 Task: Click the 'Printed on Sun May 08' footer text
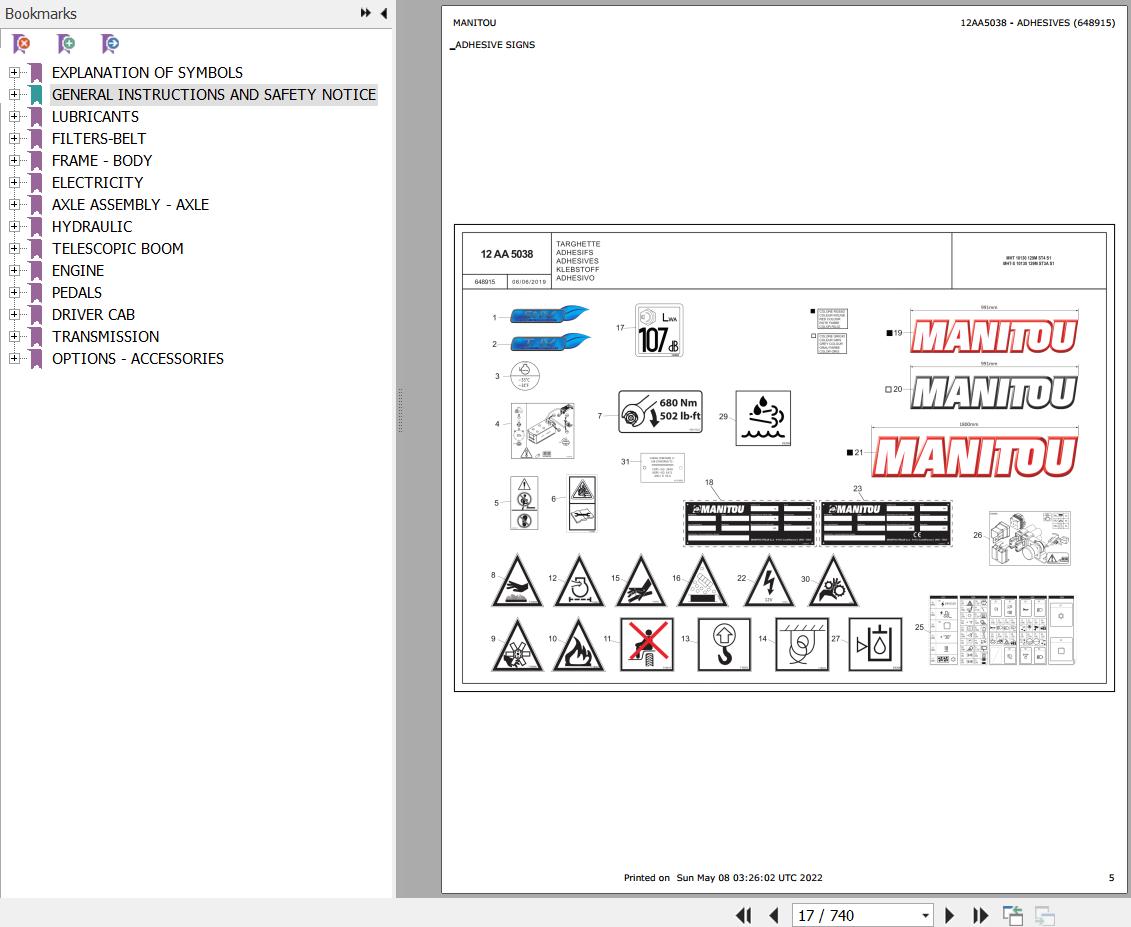click(x=723, y=878)
